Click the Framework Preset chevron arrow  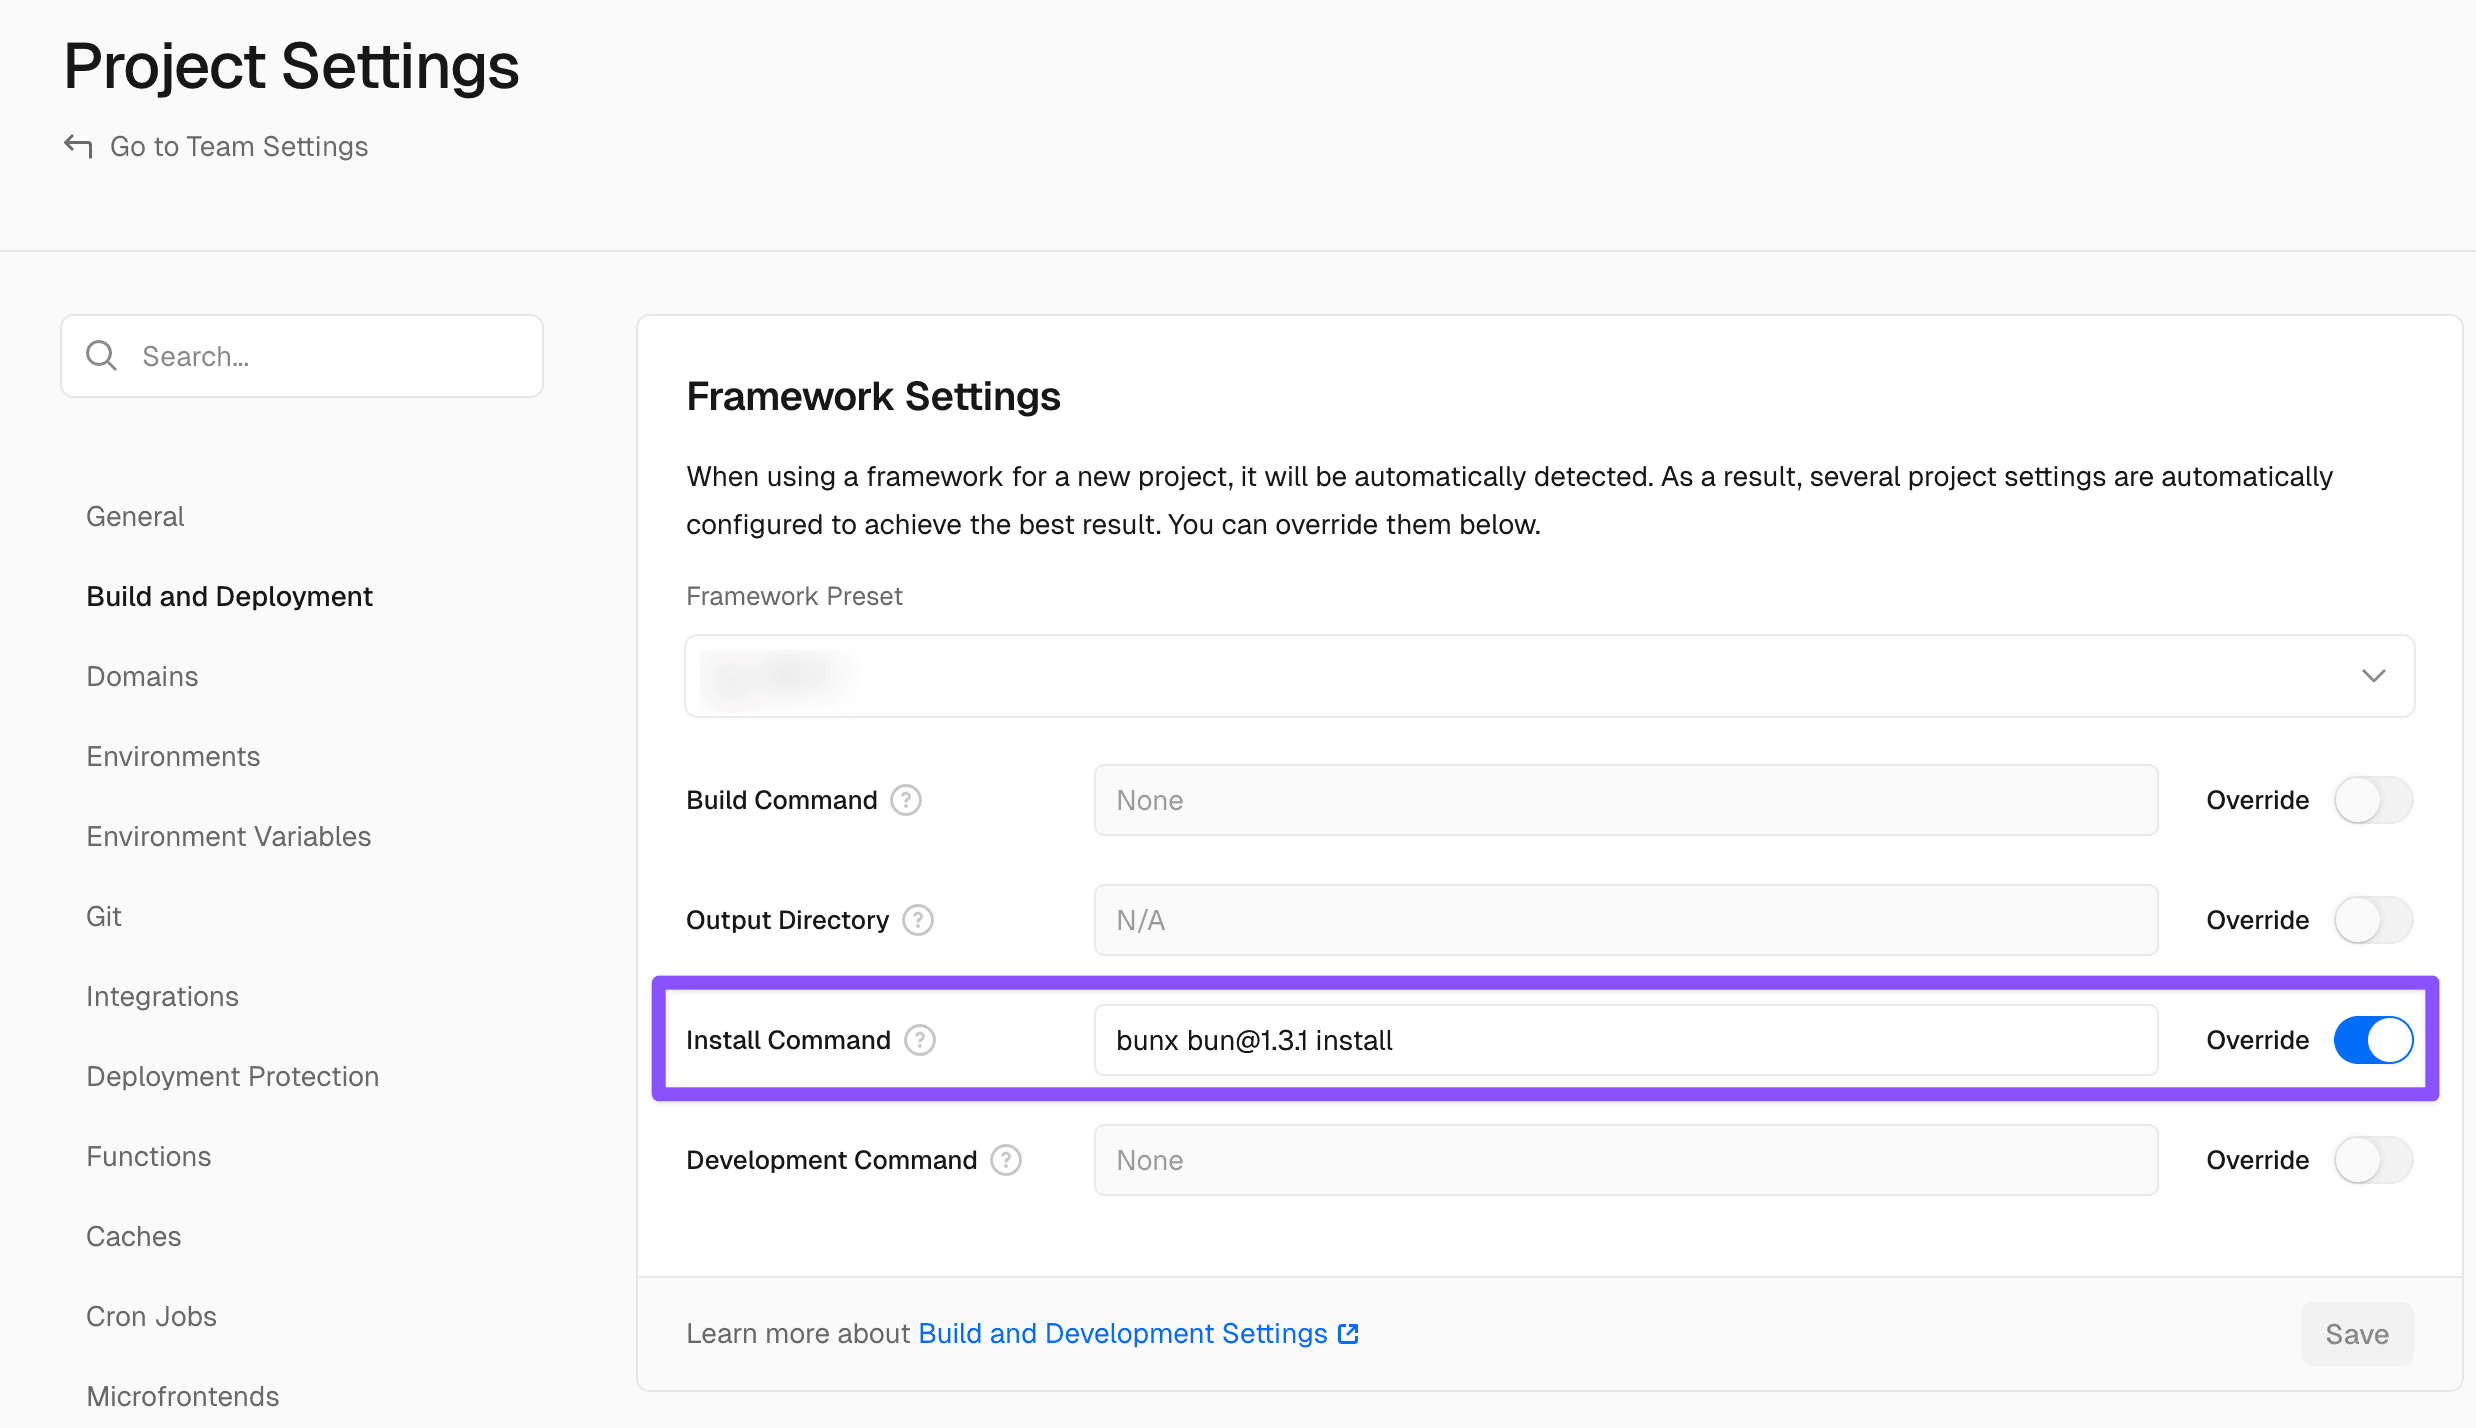tap(2373, 676)
